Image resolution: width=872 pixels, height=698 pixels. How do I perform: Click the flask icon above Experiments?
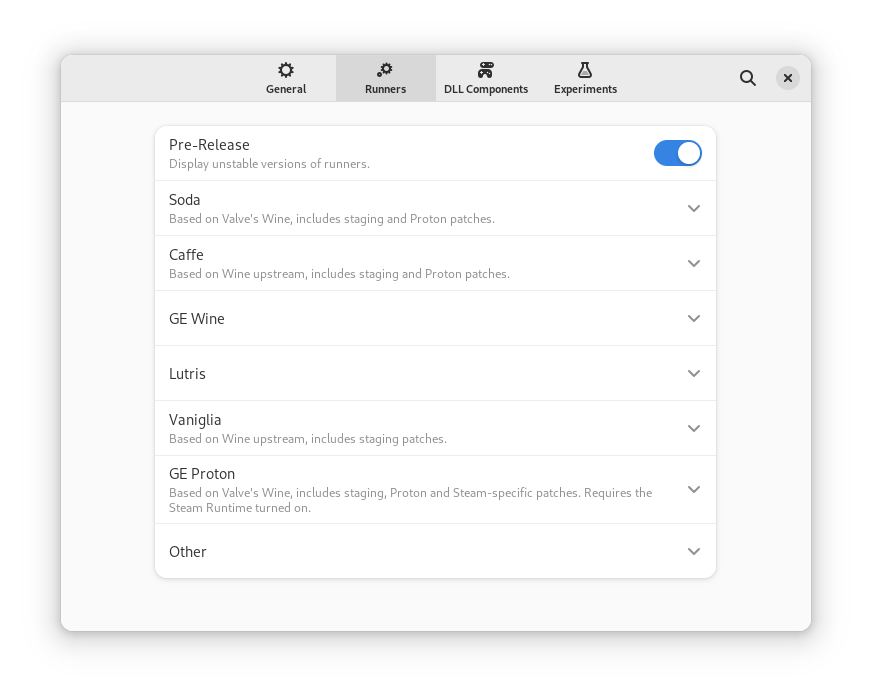[585, 70]
